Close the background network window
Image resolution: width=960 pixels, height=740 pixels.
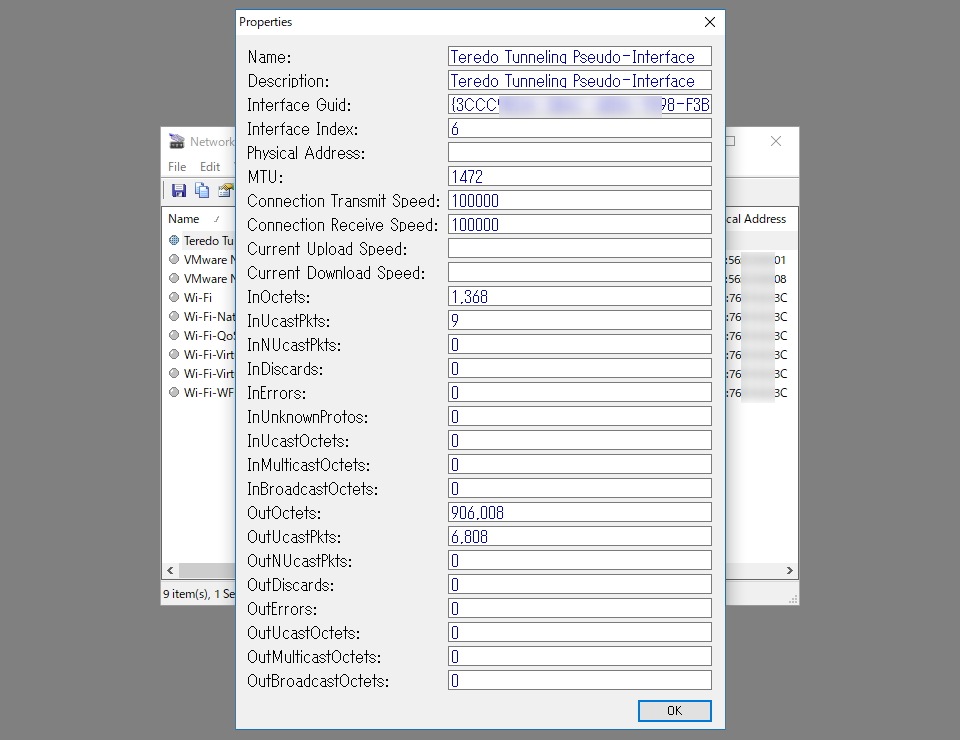point(776,141)
